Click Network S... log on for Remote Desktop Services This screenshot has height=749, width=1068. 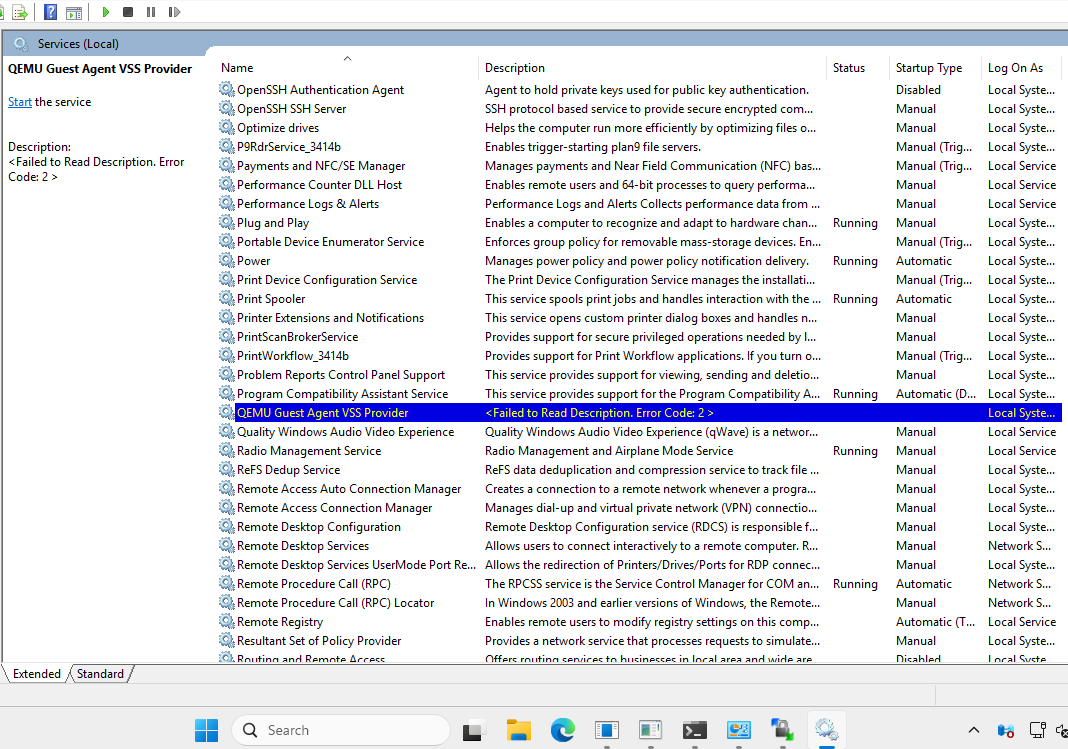pyautogui.click(x=1019, y=545)
